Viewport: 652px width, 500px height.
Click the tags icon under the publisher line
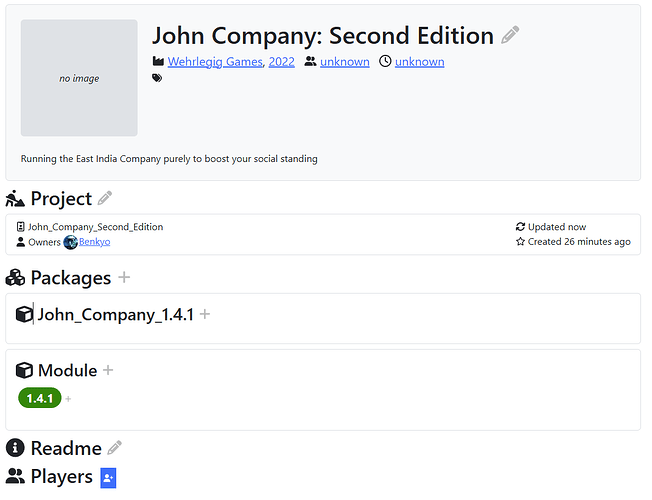pos(157,78)
